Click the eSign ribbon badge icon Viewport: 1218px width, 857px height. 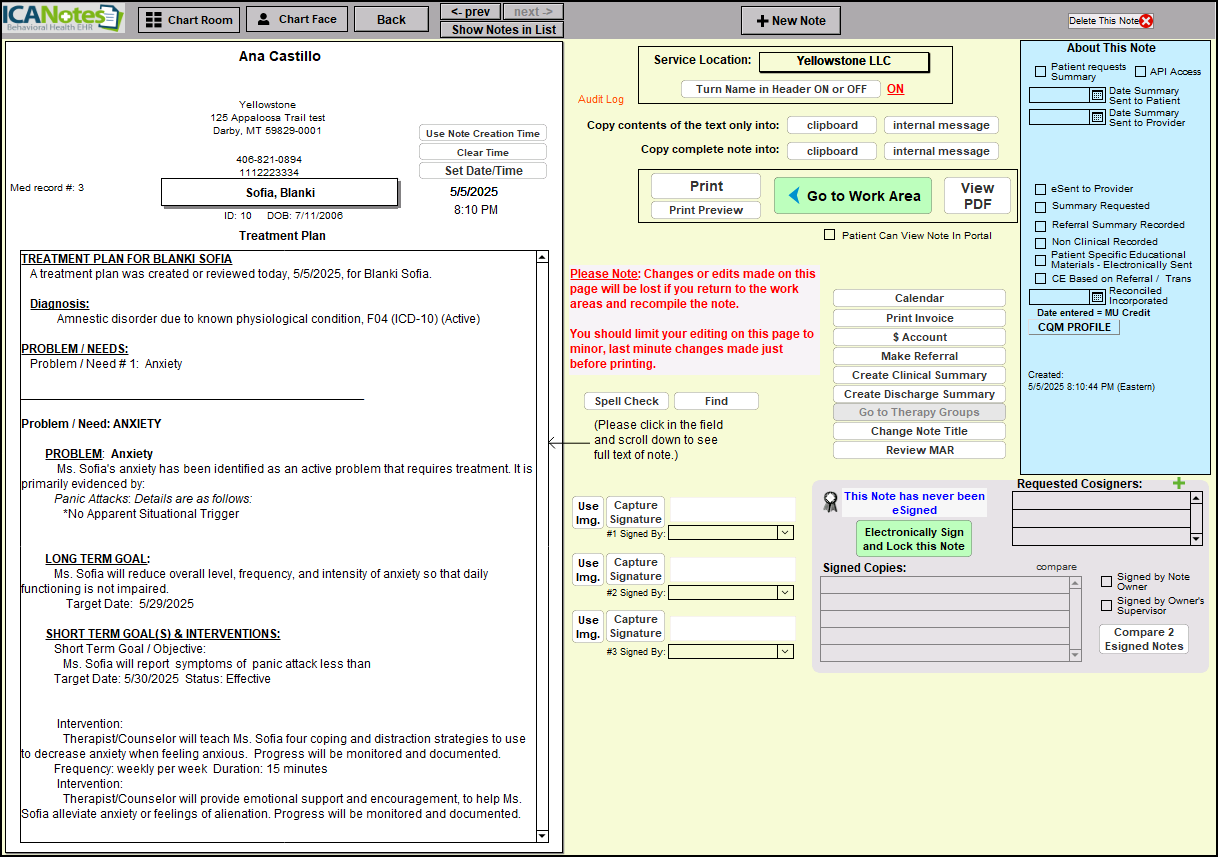(x=830, y=502)
